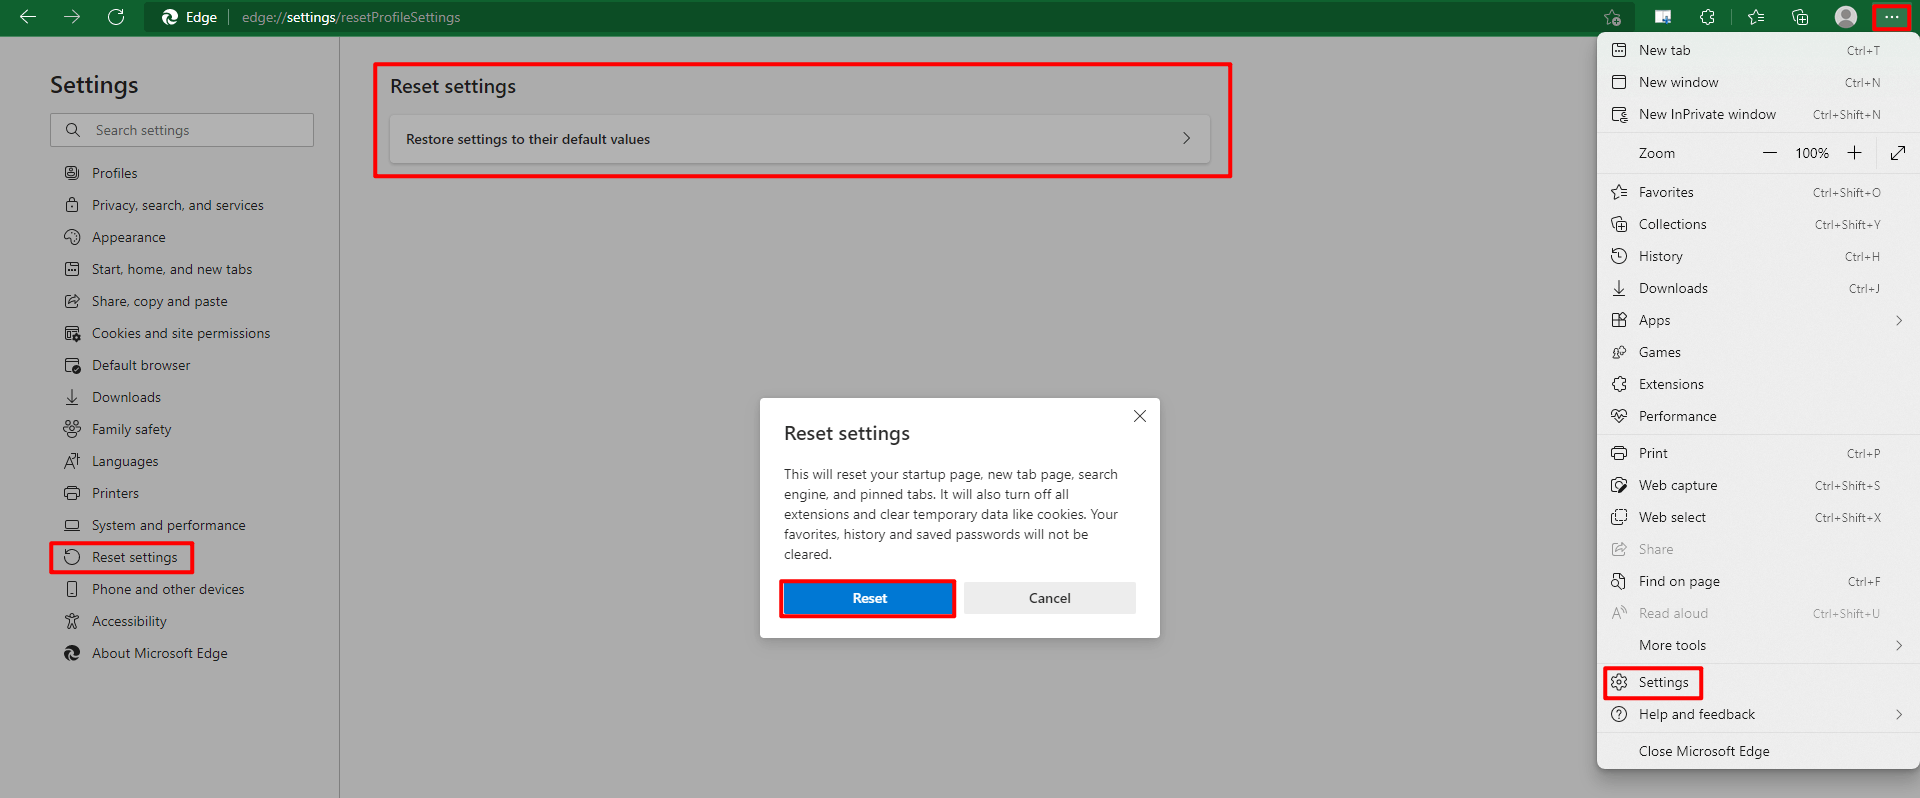Go back using the browser back arrow

[28, 17]
